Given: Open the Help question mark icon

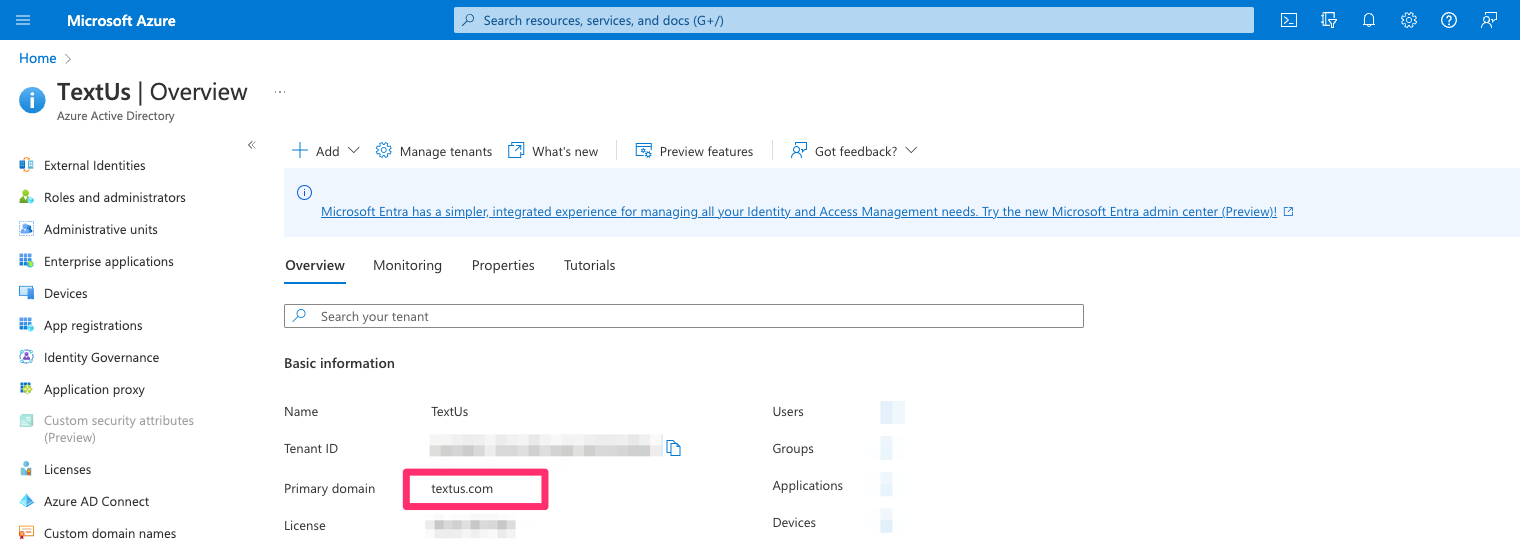Looking at the screenshot, I should tap(1449, 20).
